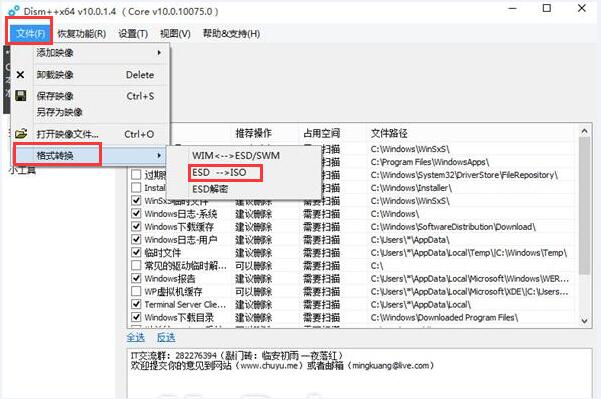Click the 添加映像 submenu arrow

[159, 53]
